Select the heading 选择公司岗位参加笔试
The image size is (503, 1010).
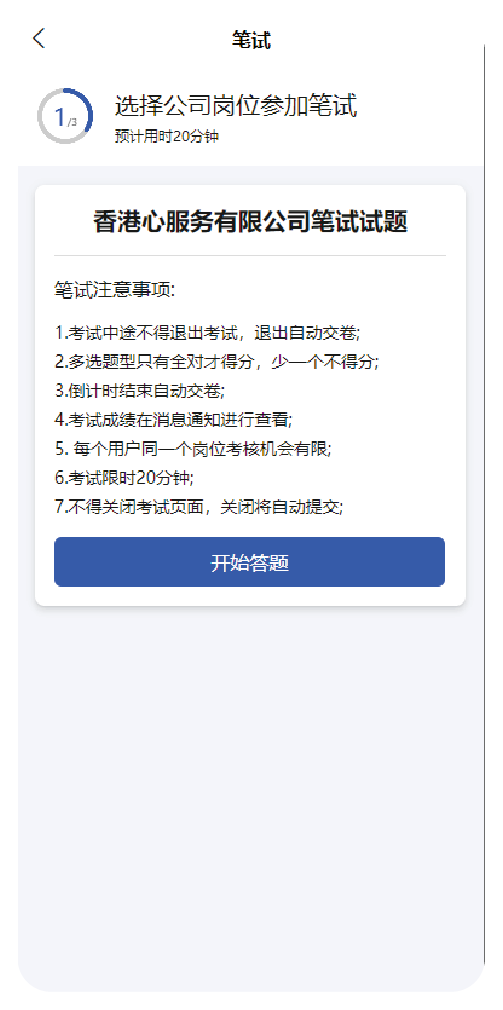click(236, 106)
